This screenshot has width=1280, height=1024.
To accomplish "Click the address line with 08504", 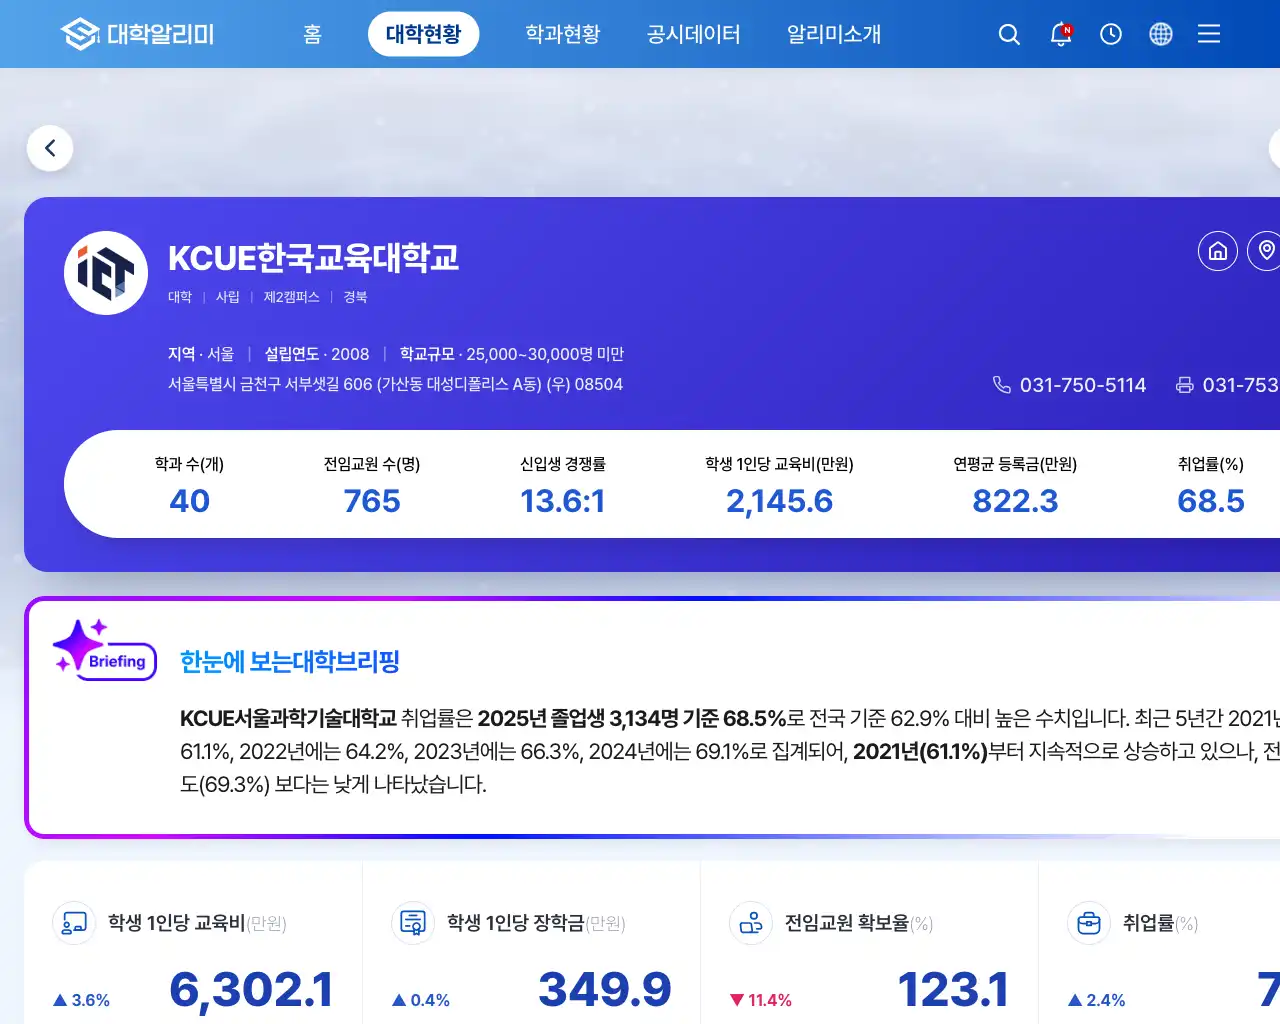I will 395,384.
